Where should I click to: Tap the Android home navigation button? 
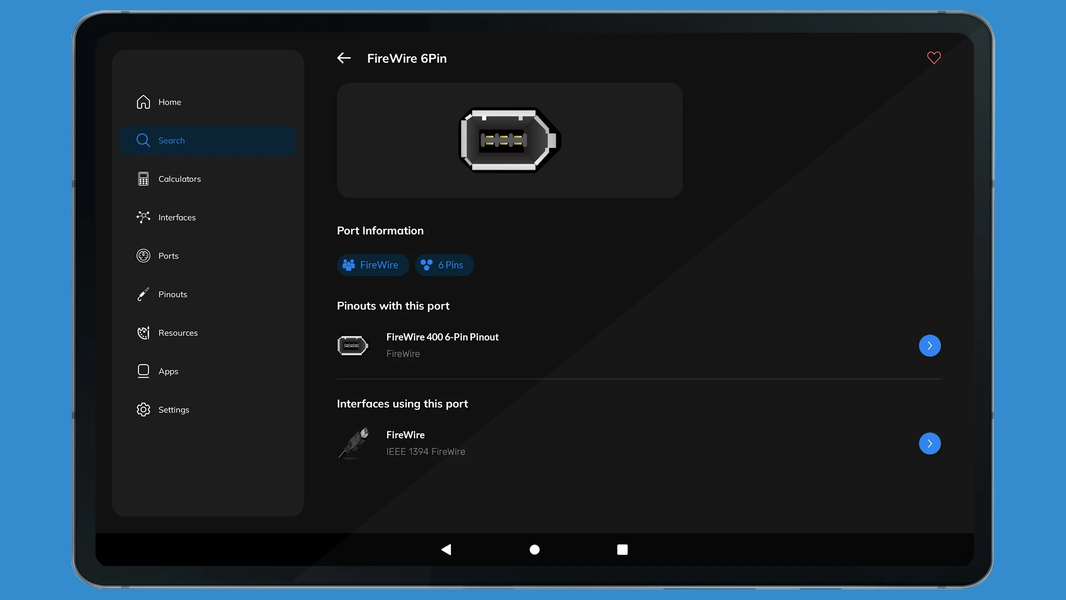click(x=534, y=549)
